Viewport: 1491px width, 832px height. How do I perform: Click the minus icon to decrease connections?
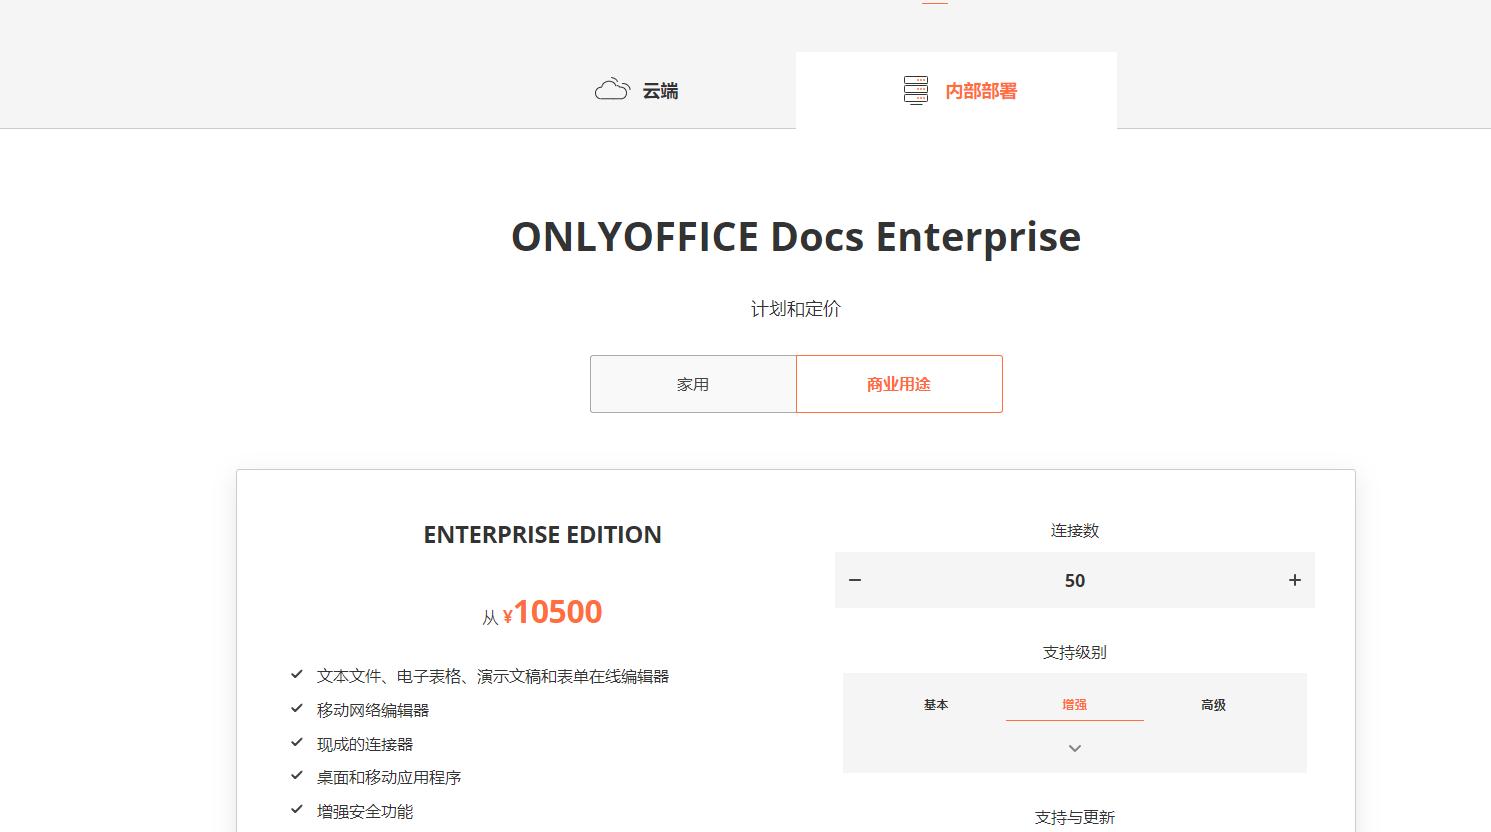[x=855, y=580]
